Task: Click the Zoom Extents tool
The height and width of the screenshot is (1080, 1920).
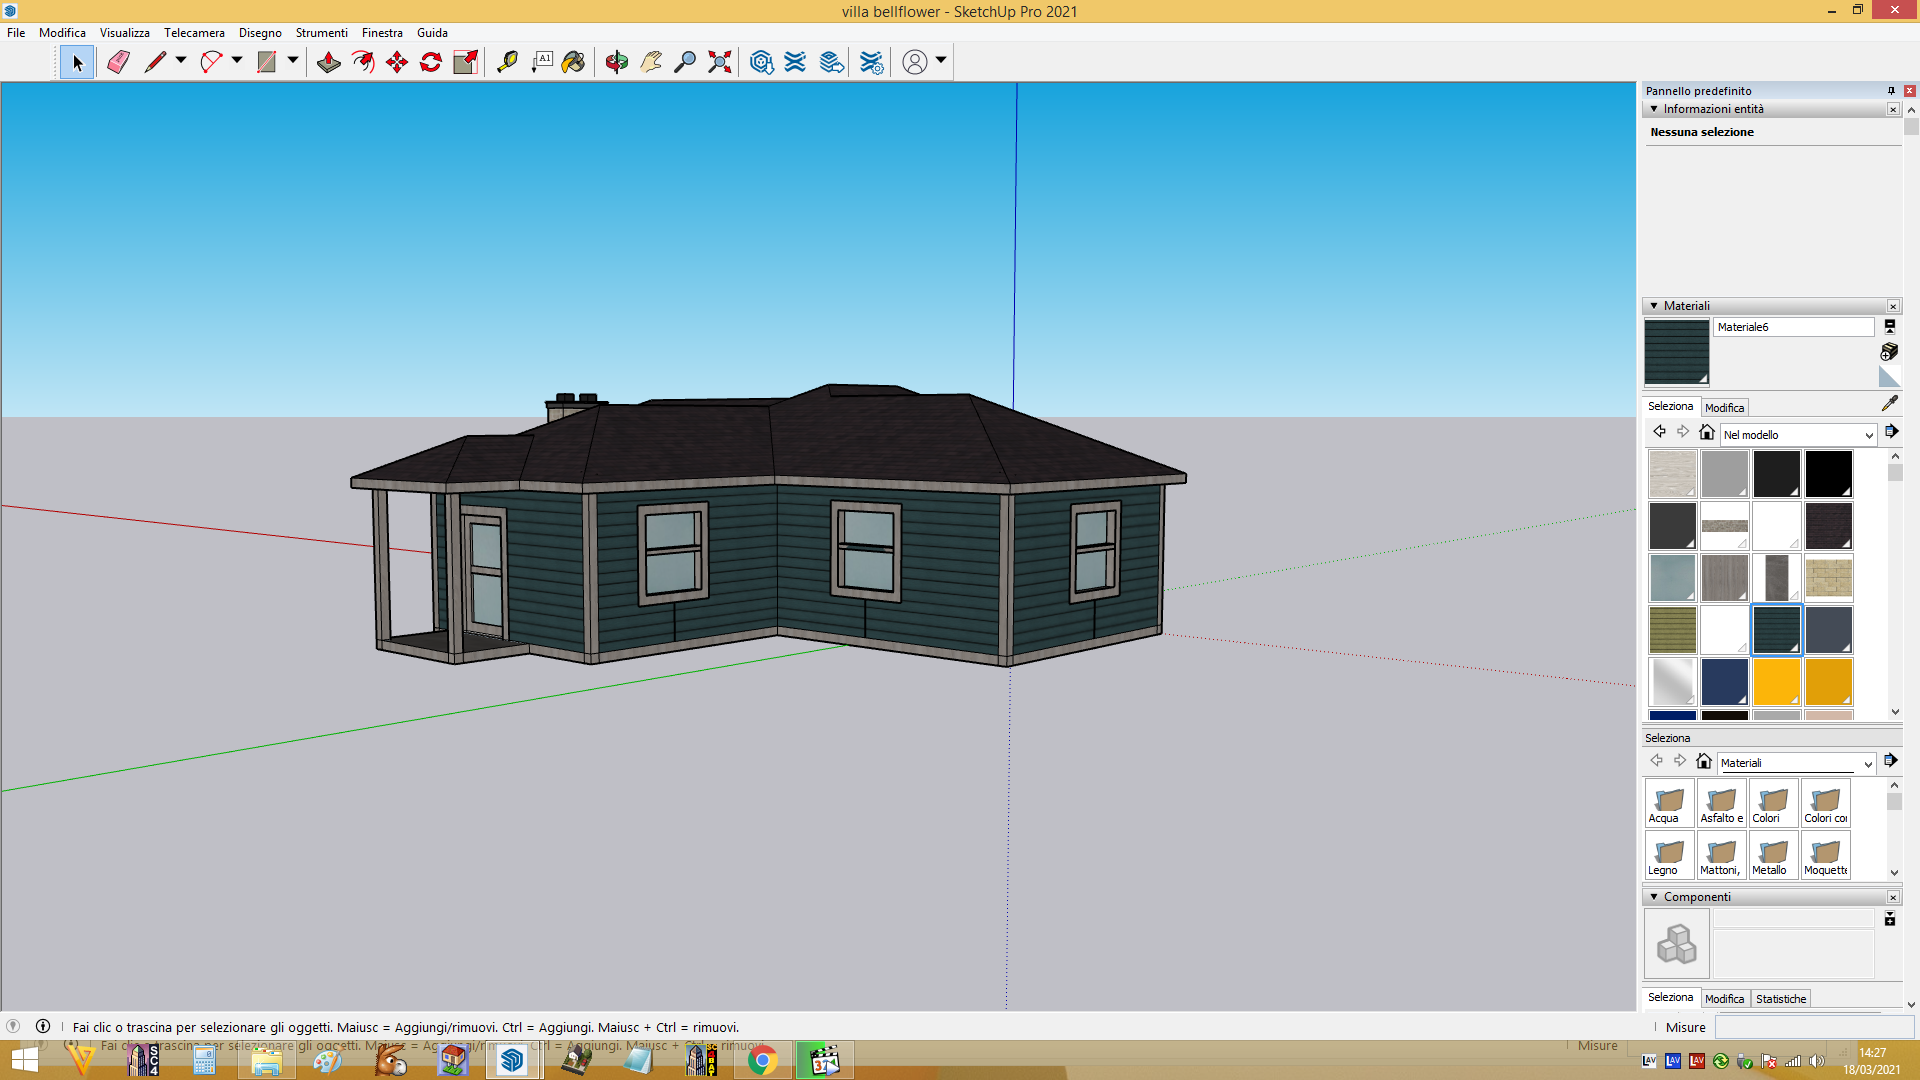Action: (x=719, y=62)
